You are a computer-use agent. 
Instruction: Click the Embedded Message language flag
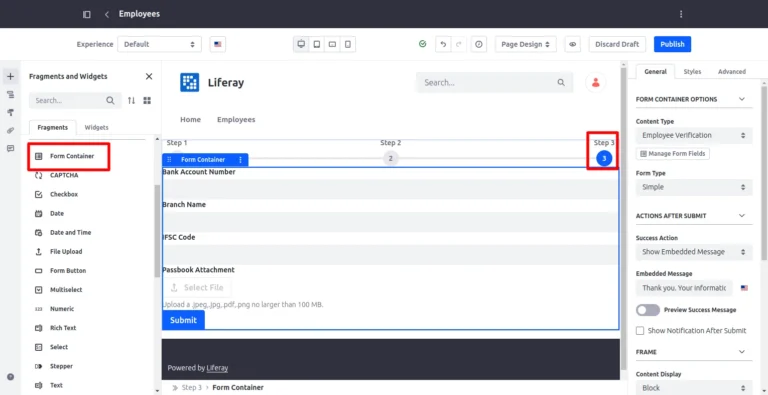[744, 288]
